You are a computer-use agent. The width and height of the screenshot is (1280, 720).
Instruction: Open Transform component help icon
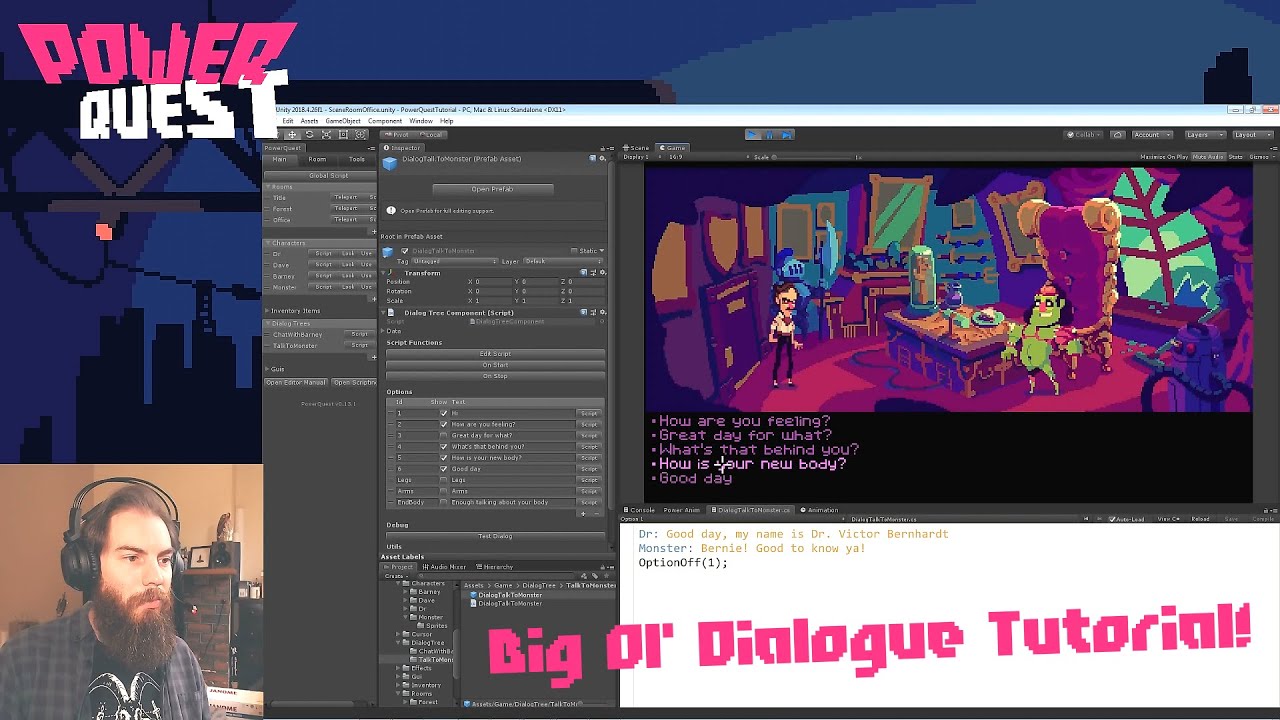click(x=583, y=272)
